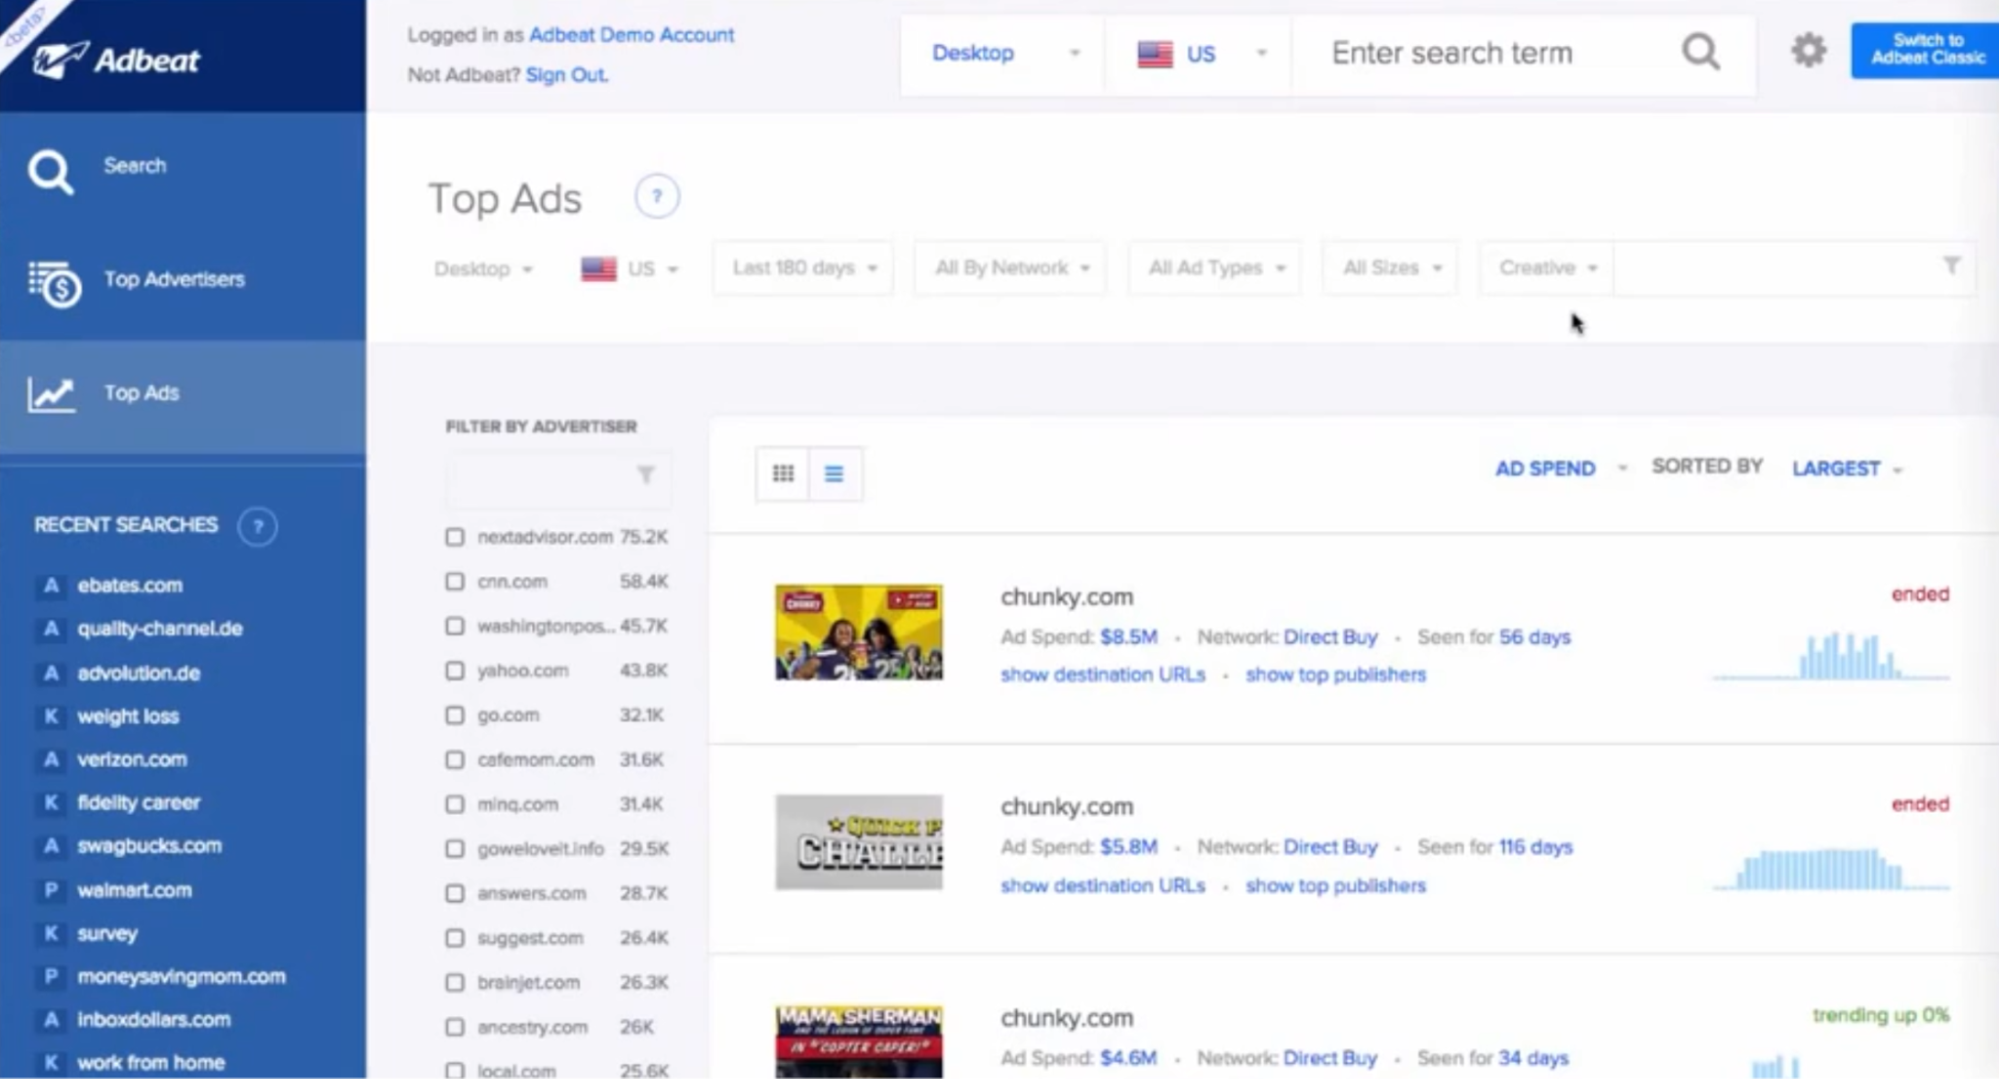Click the help icon next to Top Ads title

click(x=657, y=197)
